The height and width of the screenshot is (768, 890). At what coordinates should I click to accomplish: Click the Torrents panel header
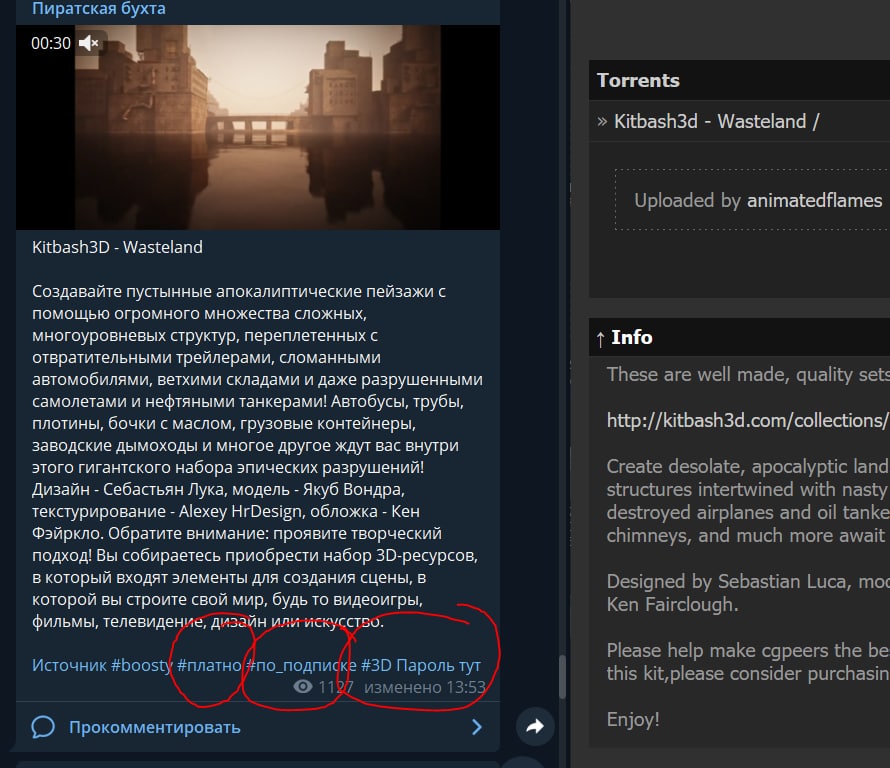click(739, 80)
